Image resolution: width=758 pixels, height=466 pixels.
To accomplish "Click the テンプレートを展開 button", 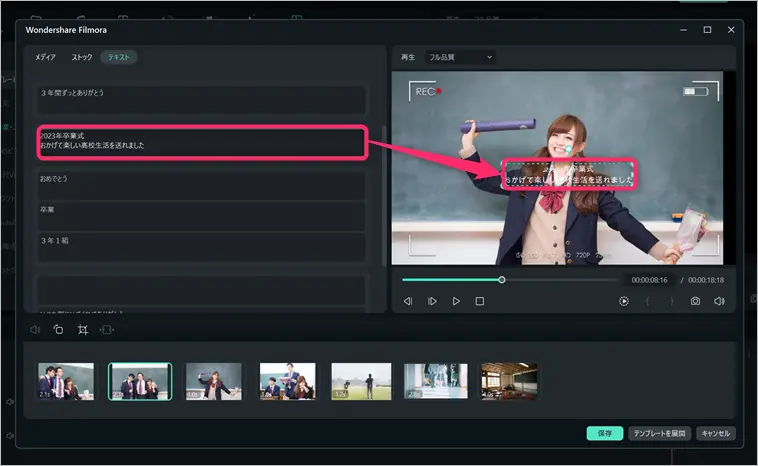I will (659, 433).
